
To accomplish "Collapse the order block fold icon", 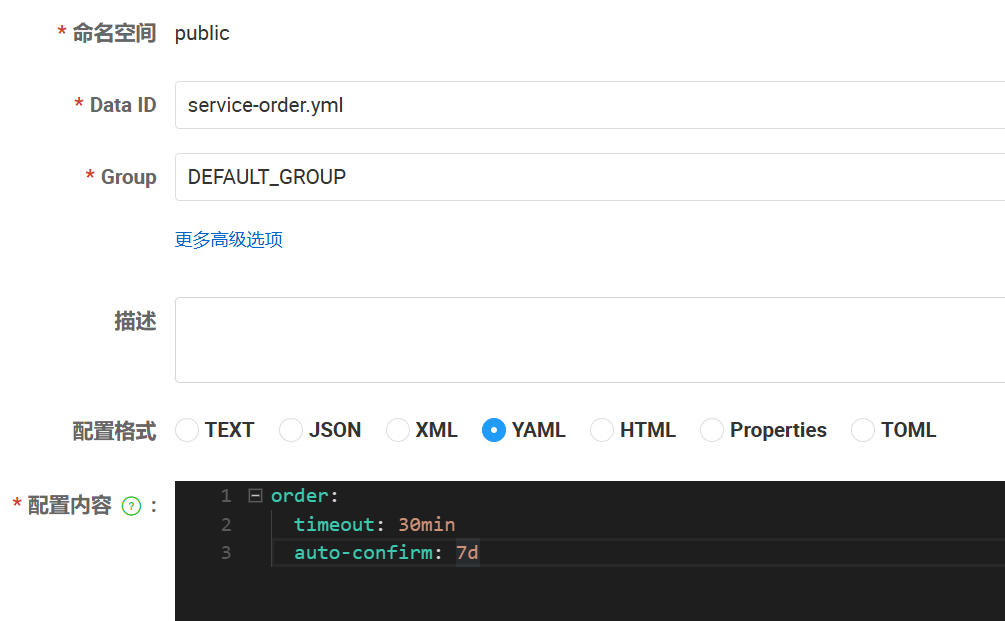I will pos(255,495).
